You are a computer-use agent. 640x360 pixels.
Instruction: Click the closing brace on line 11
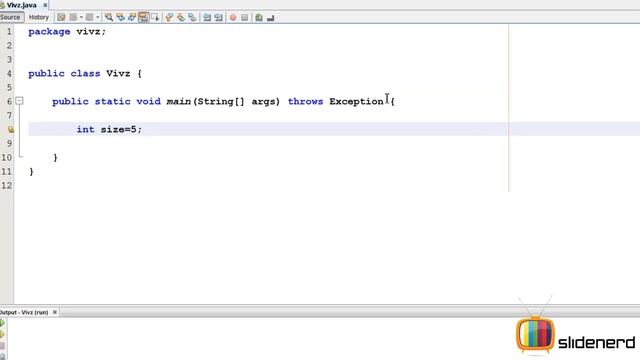pos(31,172)
